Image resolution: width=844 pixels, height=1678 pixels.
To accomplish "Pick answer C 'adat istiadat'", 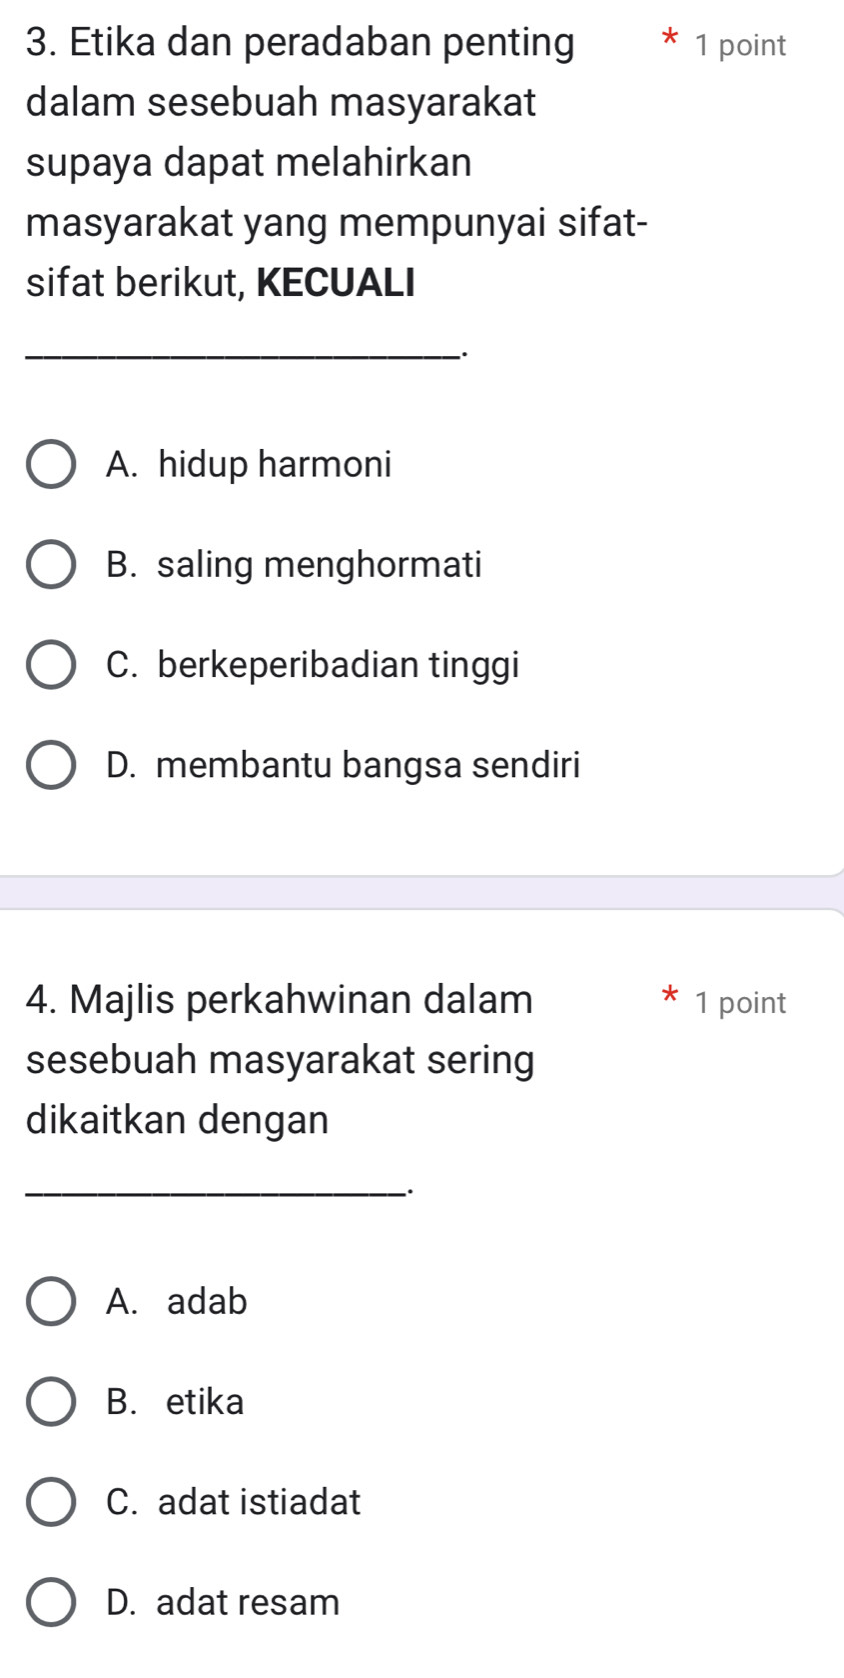I will pos(50,1502).
